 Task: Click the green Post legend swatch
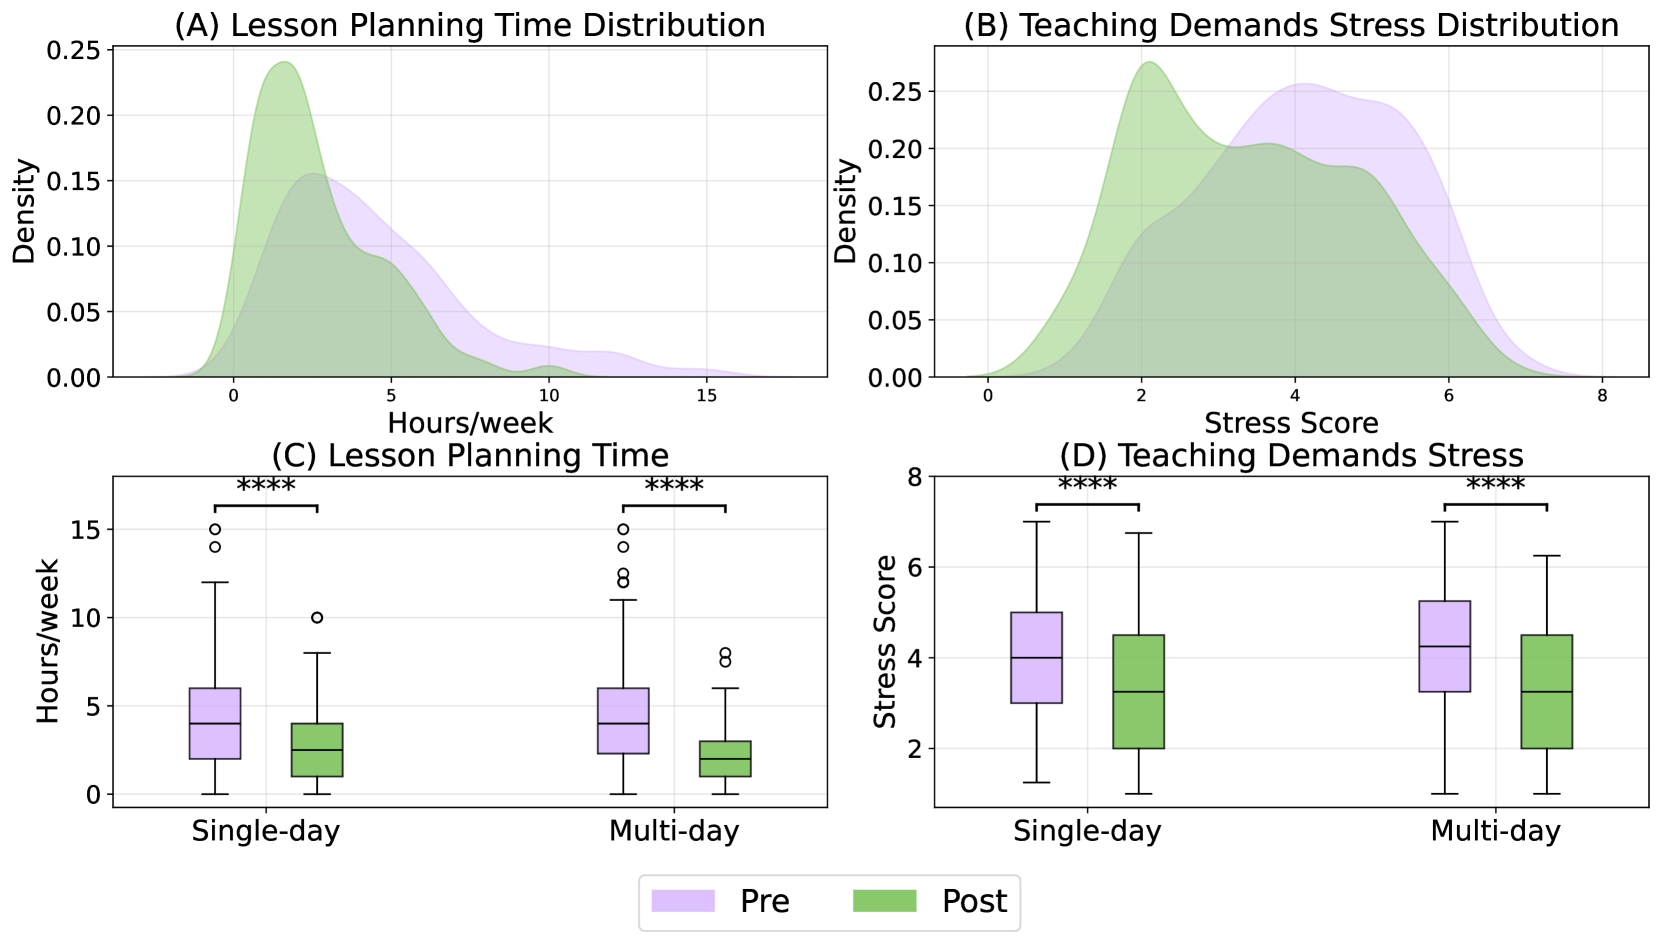point(884,901)
